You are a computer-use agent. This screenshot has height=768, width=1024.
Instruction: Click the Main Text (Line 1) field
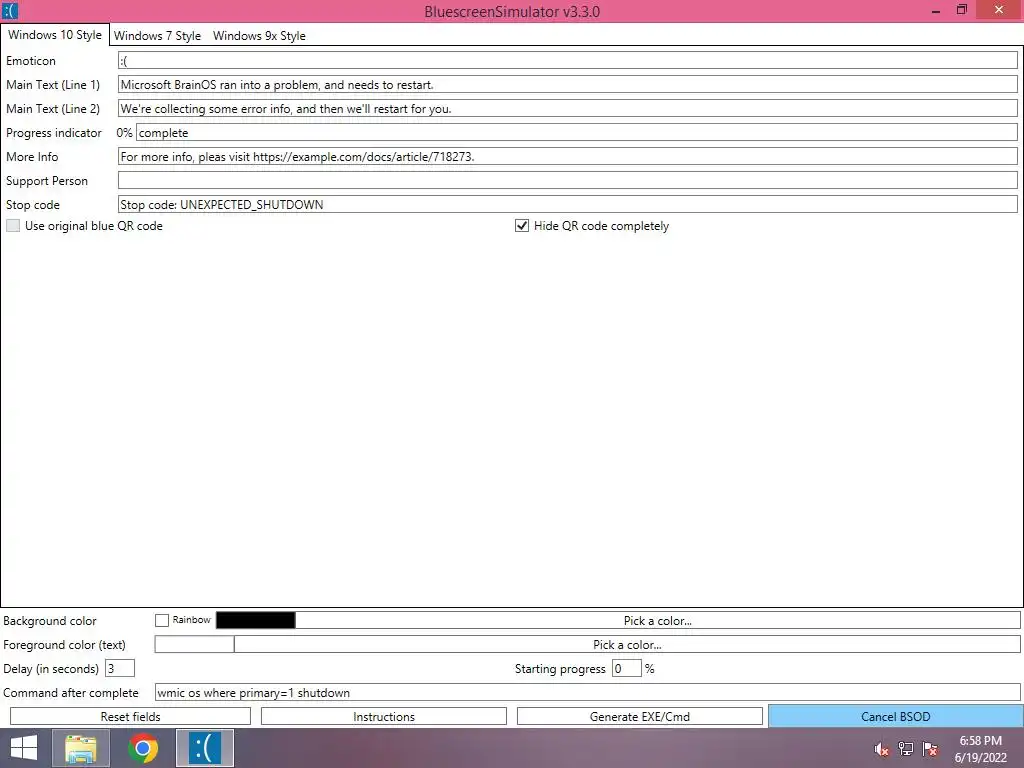(x=568, y=84)
